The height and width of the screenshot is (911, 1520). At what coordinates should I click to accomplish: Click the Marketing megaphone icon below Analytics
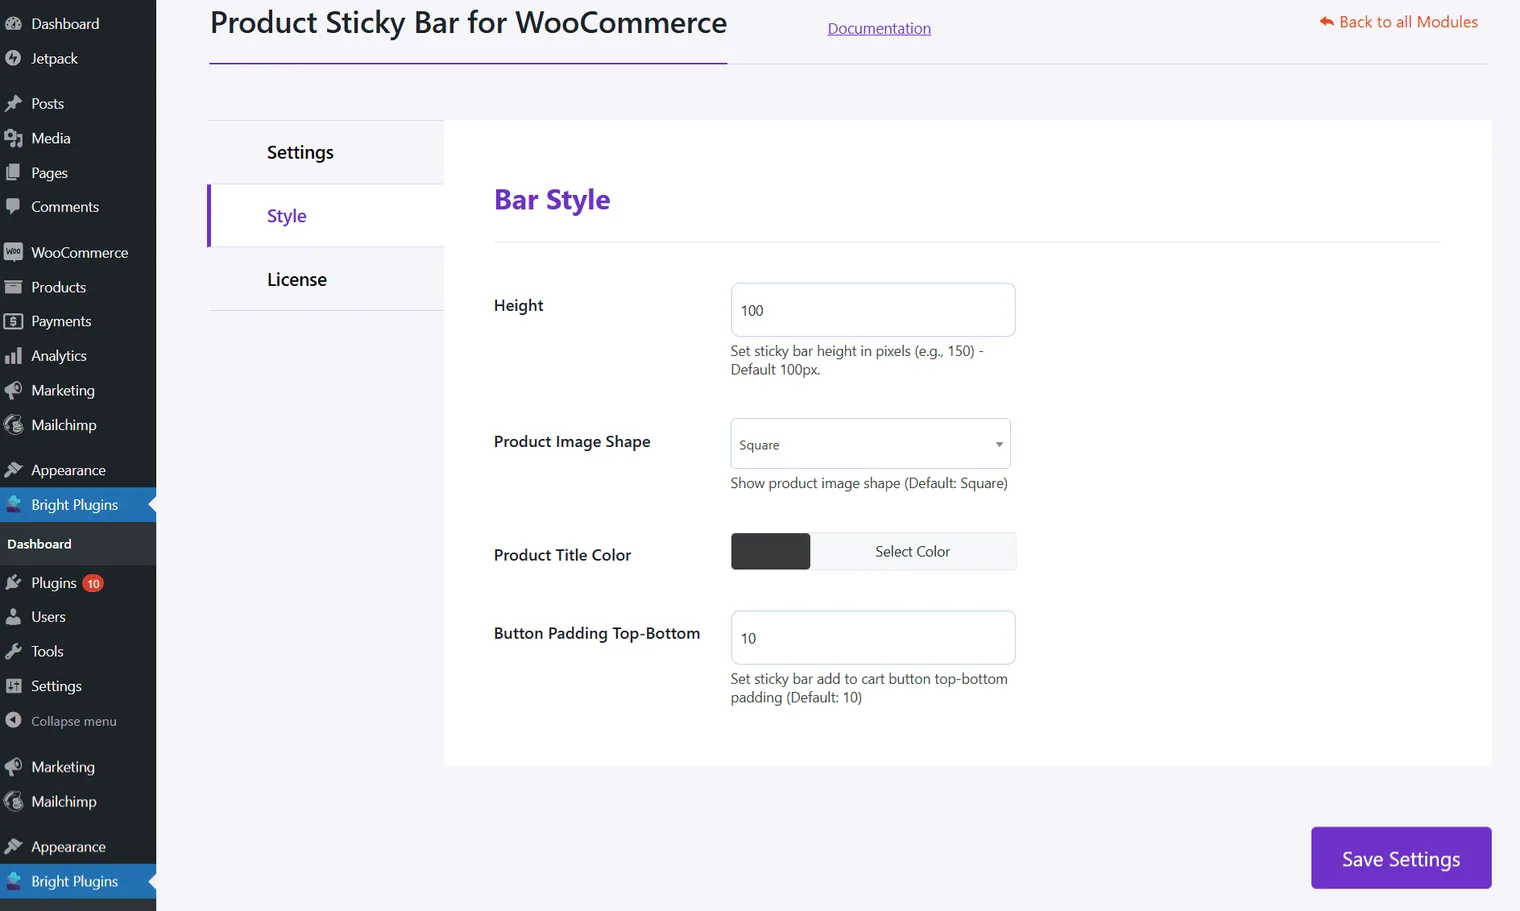(13, 390)
